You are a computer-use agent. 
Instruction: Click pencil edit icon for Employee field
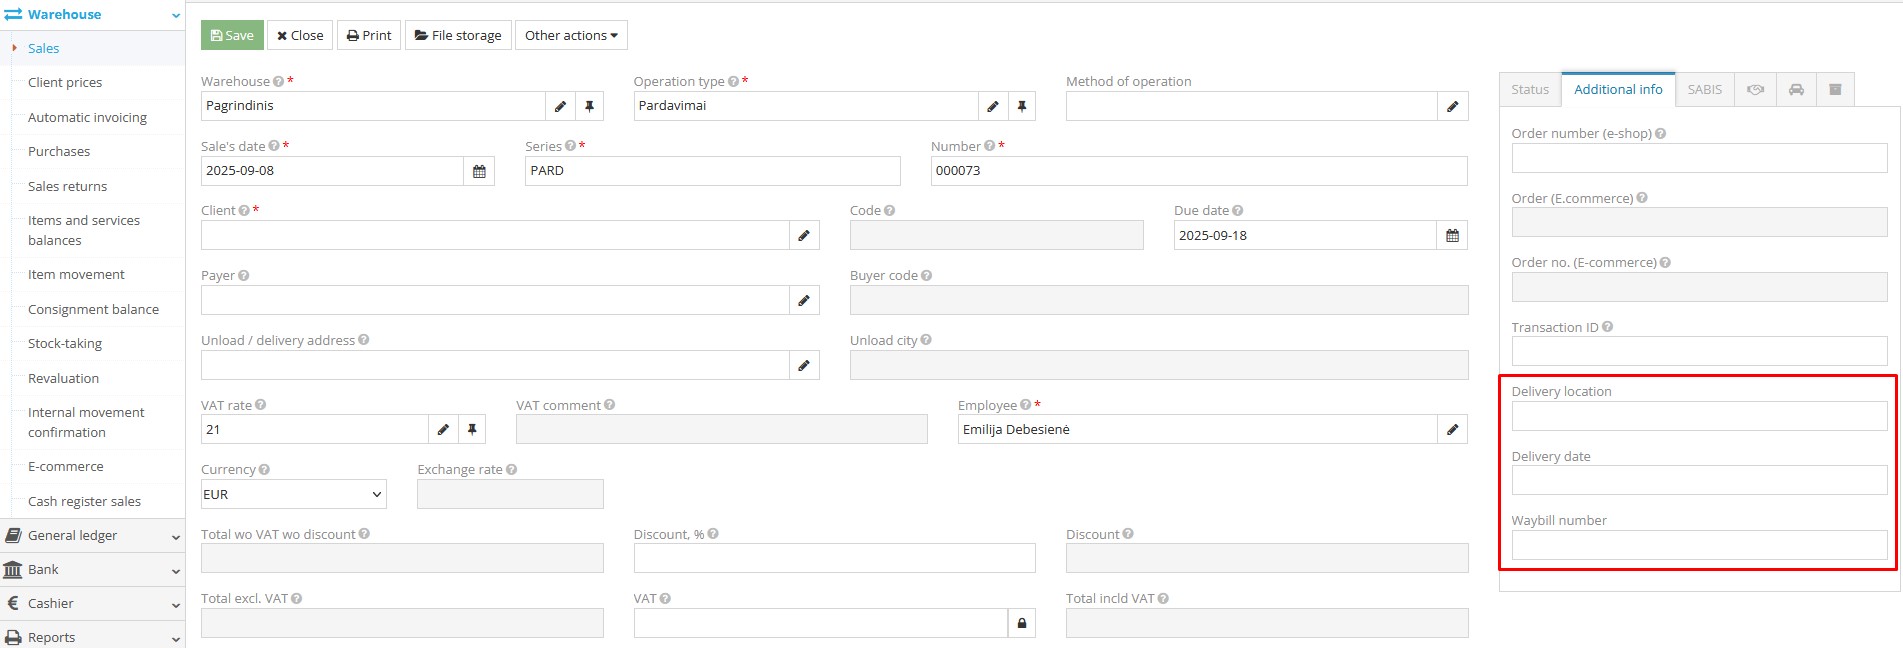[1452, 430]
